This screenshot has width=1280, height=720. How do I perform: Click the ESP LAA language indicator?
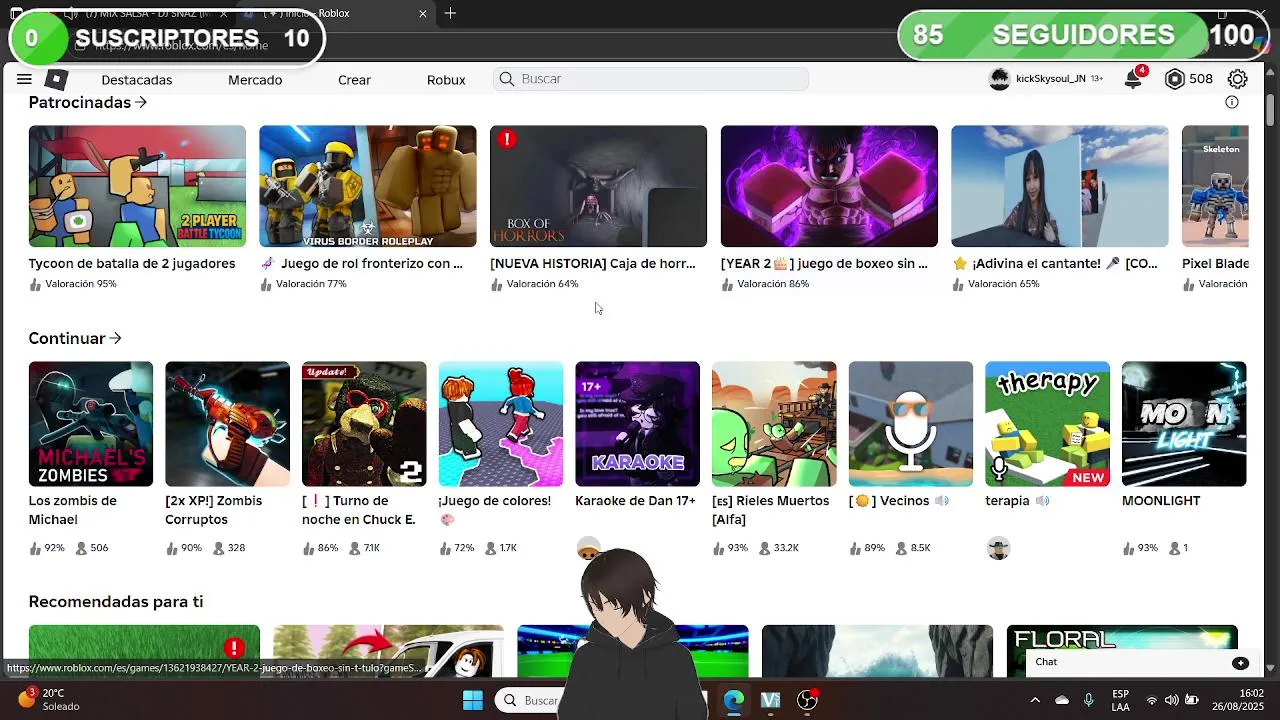(x=1121, y=700)
